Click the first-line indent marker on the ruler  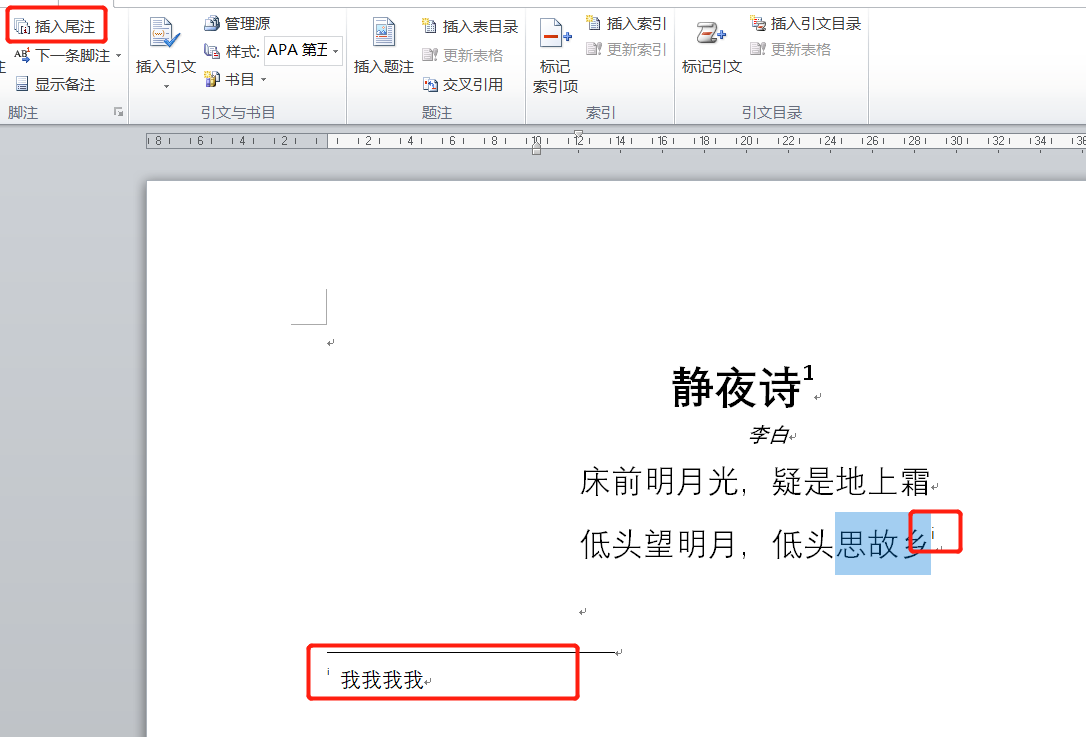pos(579,134)
